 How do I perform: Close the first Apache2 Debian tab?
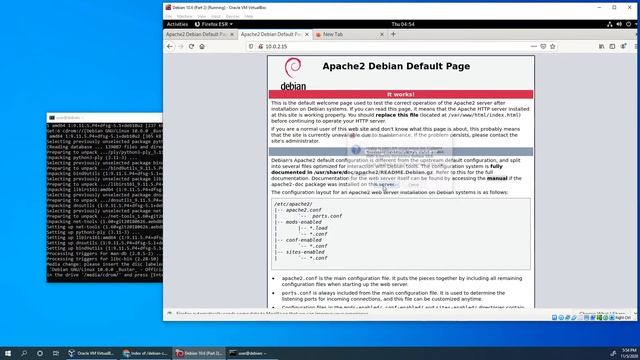[232, 34]
